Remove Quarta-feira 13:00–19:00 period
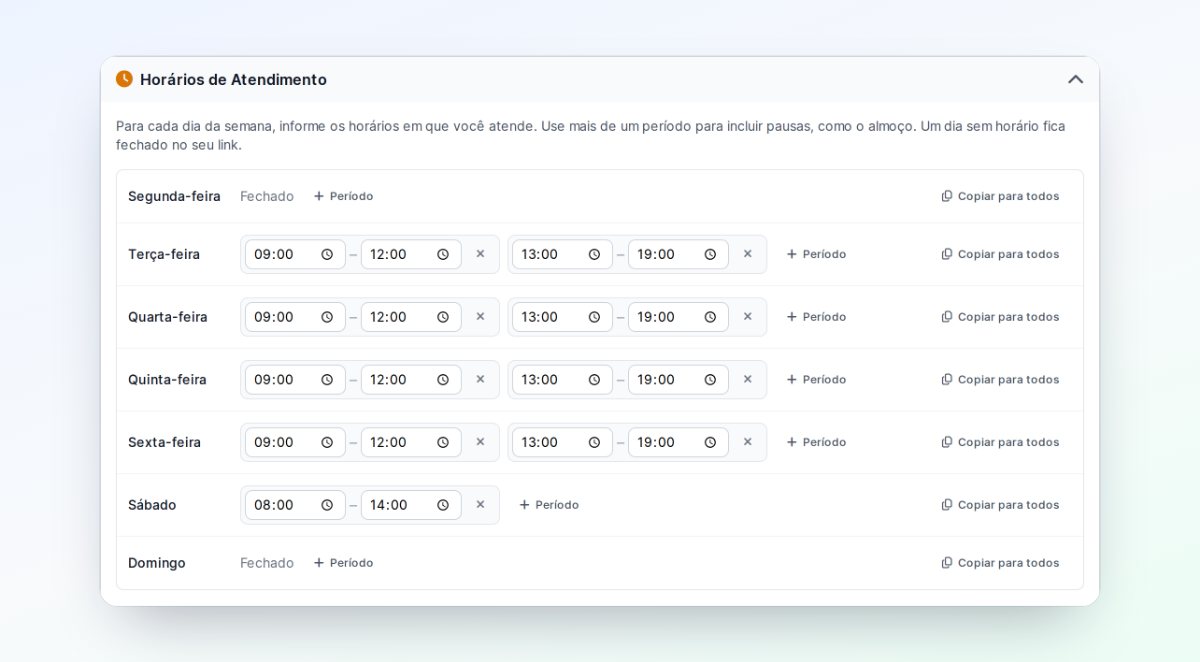Screen dimensions: 1200x662 pyautogui.click(x=747, y=317)
